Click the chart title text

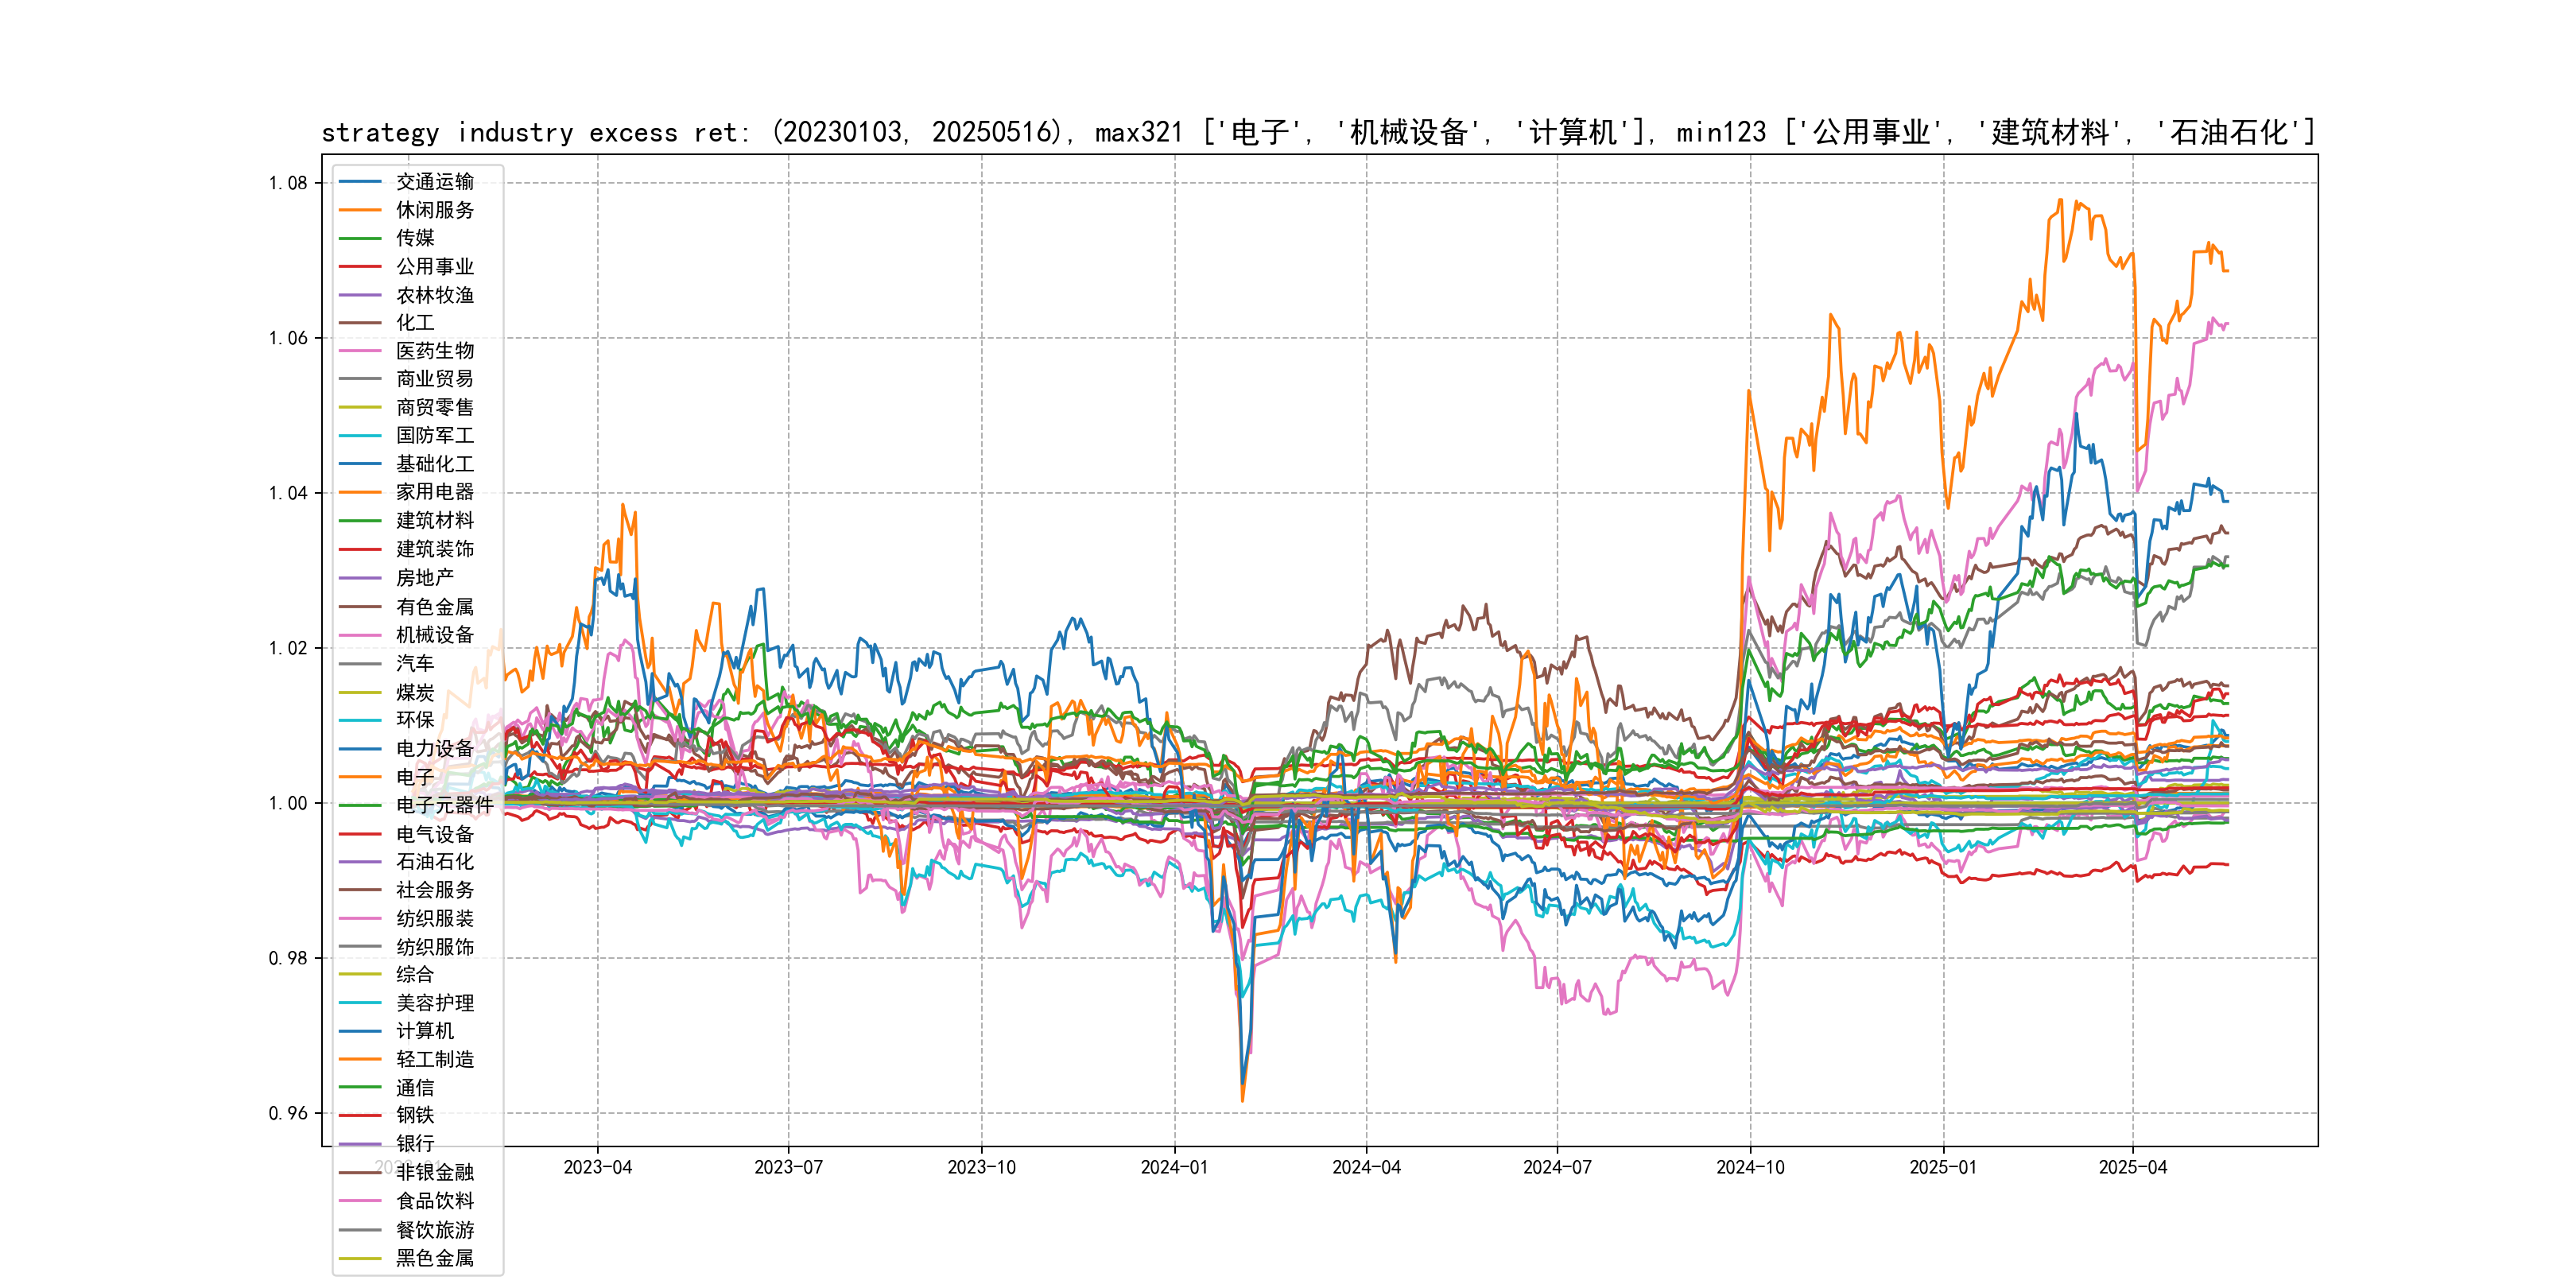click(1318, 132)
